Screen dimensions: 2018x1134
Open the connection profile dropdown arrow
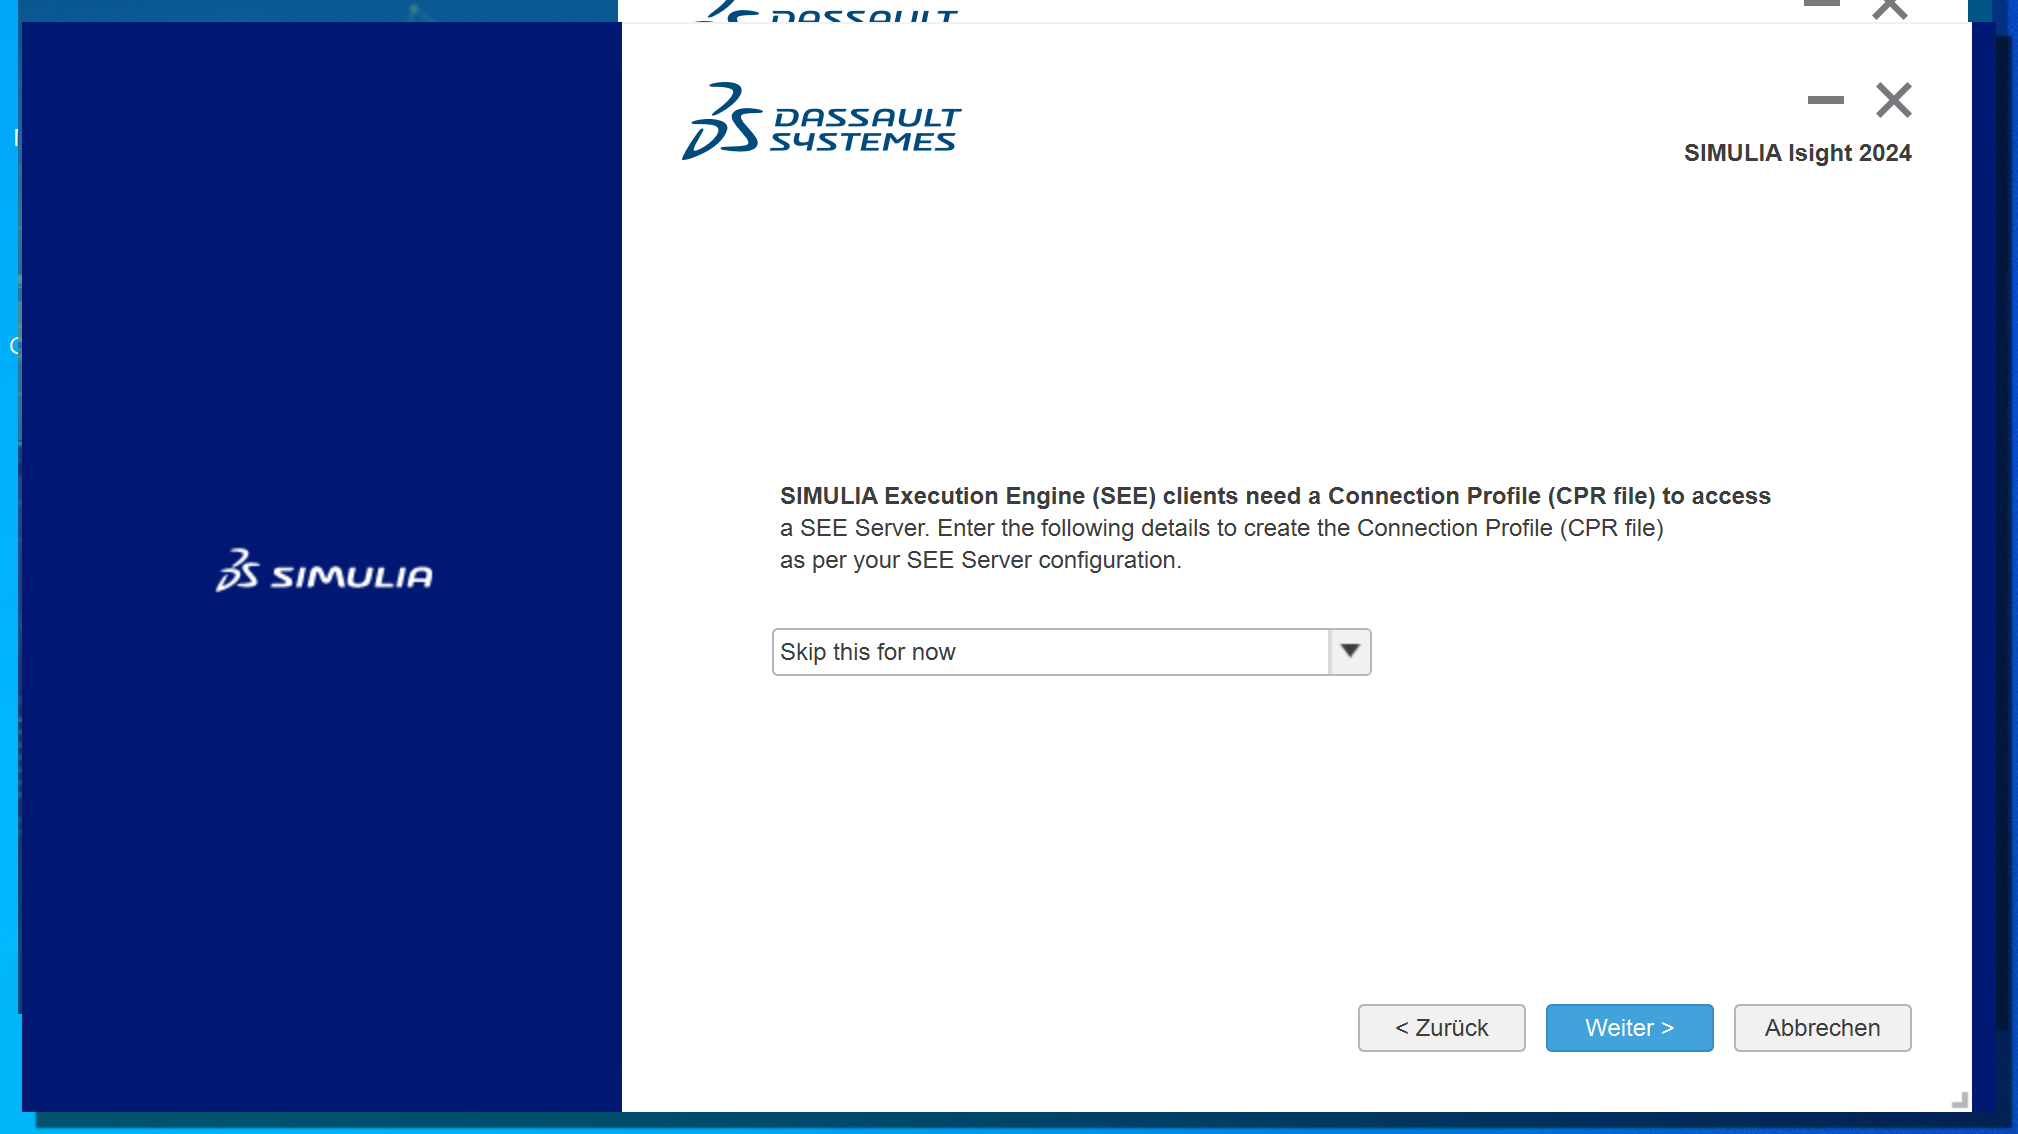(x=1350, y=651)
